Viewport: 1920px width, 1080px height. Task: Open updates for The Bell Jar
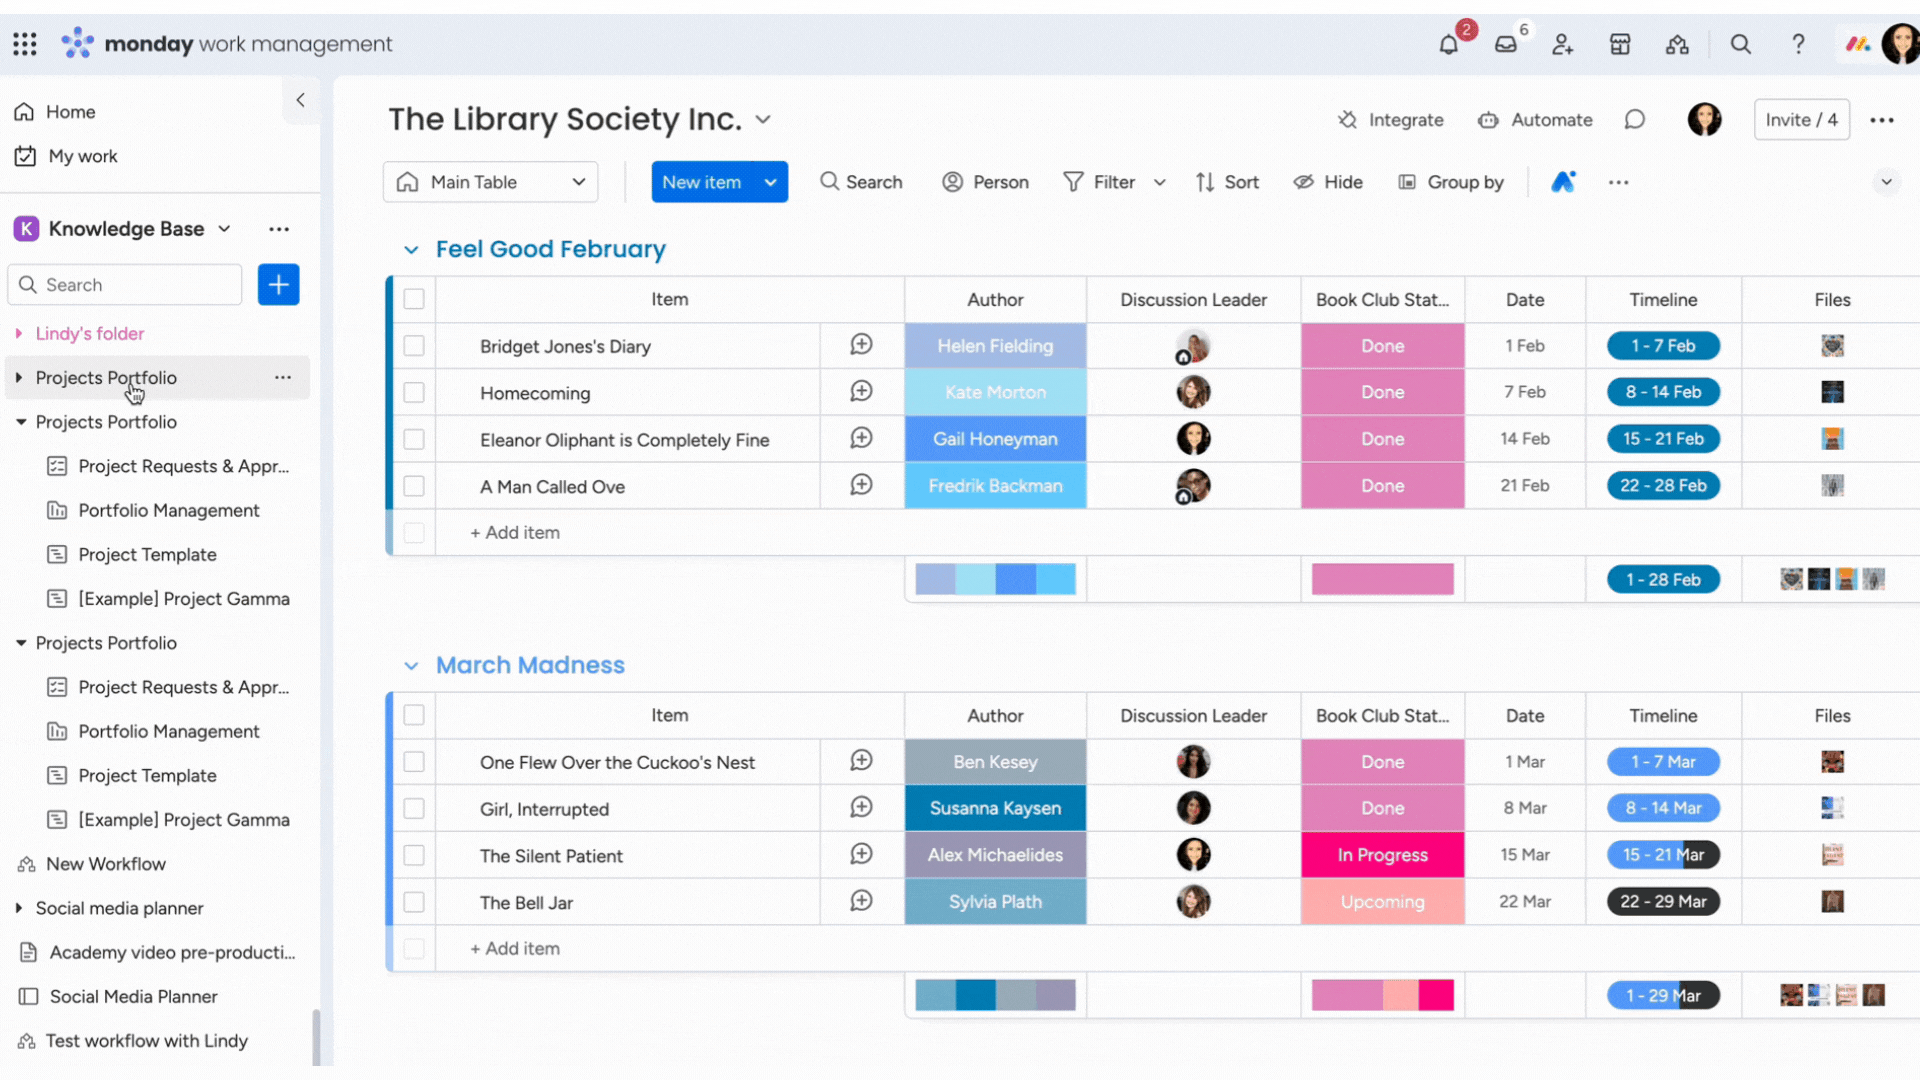point(861,901)
